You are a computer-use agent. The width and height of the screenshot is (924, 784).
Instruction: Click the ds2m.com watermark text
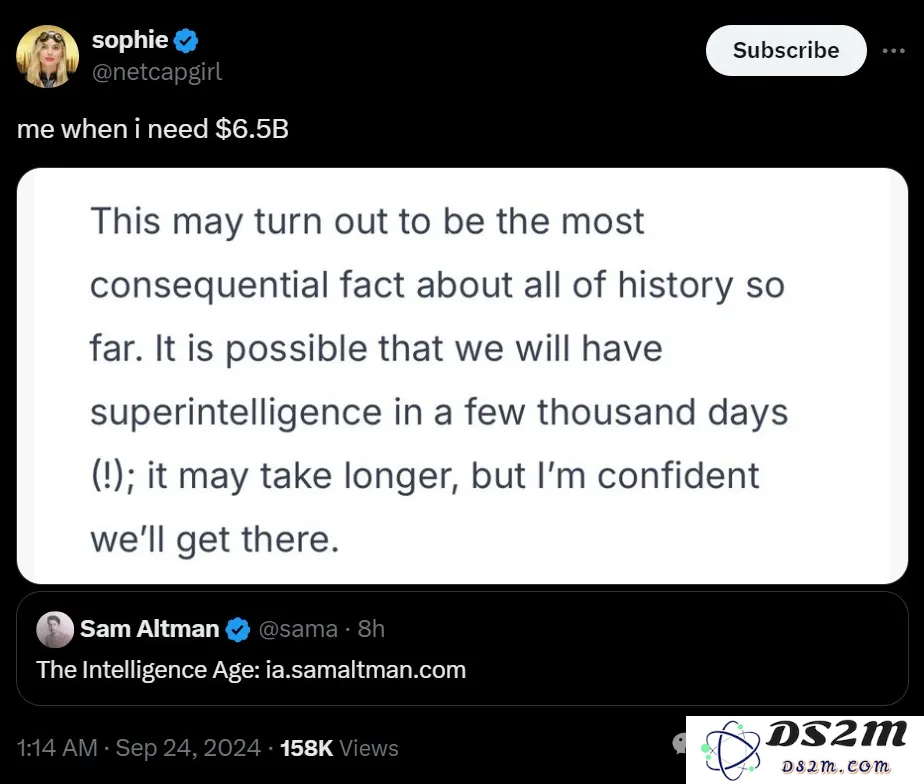836,766
